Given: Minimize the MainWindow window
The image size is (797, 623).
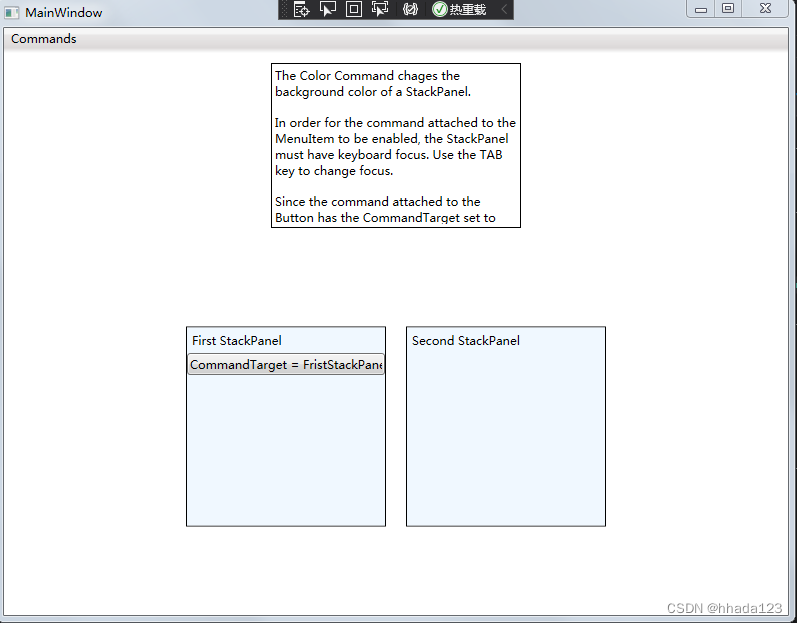Looking at the screenshot, I should pos(701,9).
